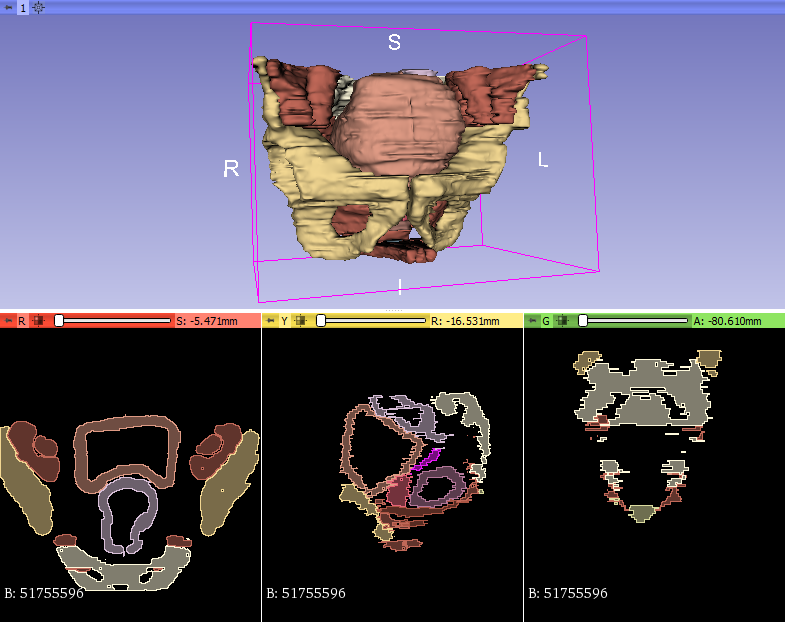Click the 3D view label '1'
This screenshot has height=622, width=785.
(23, 7)
